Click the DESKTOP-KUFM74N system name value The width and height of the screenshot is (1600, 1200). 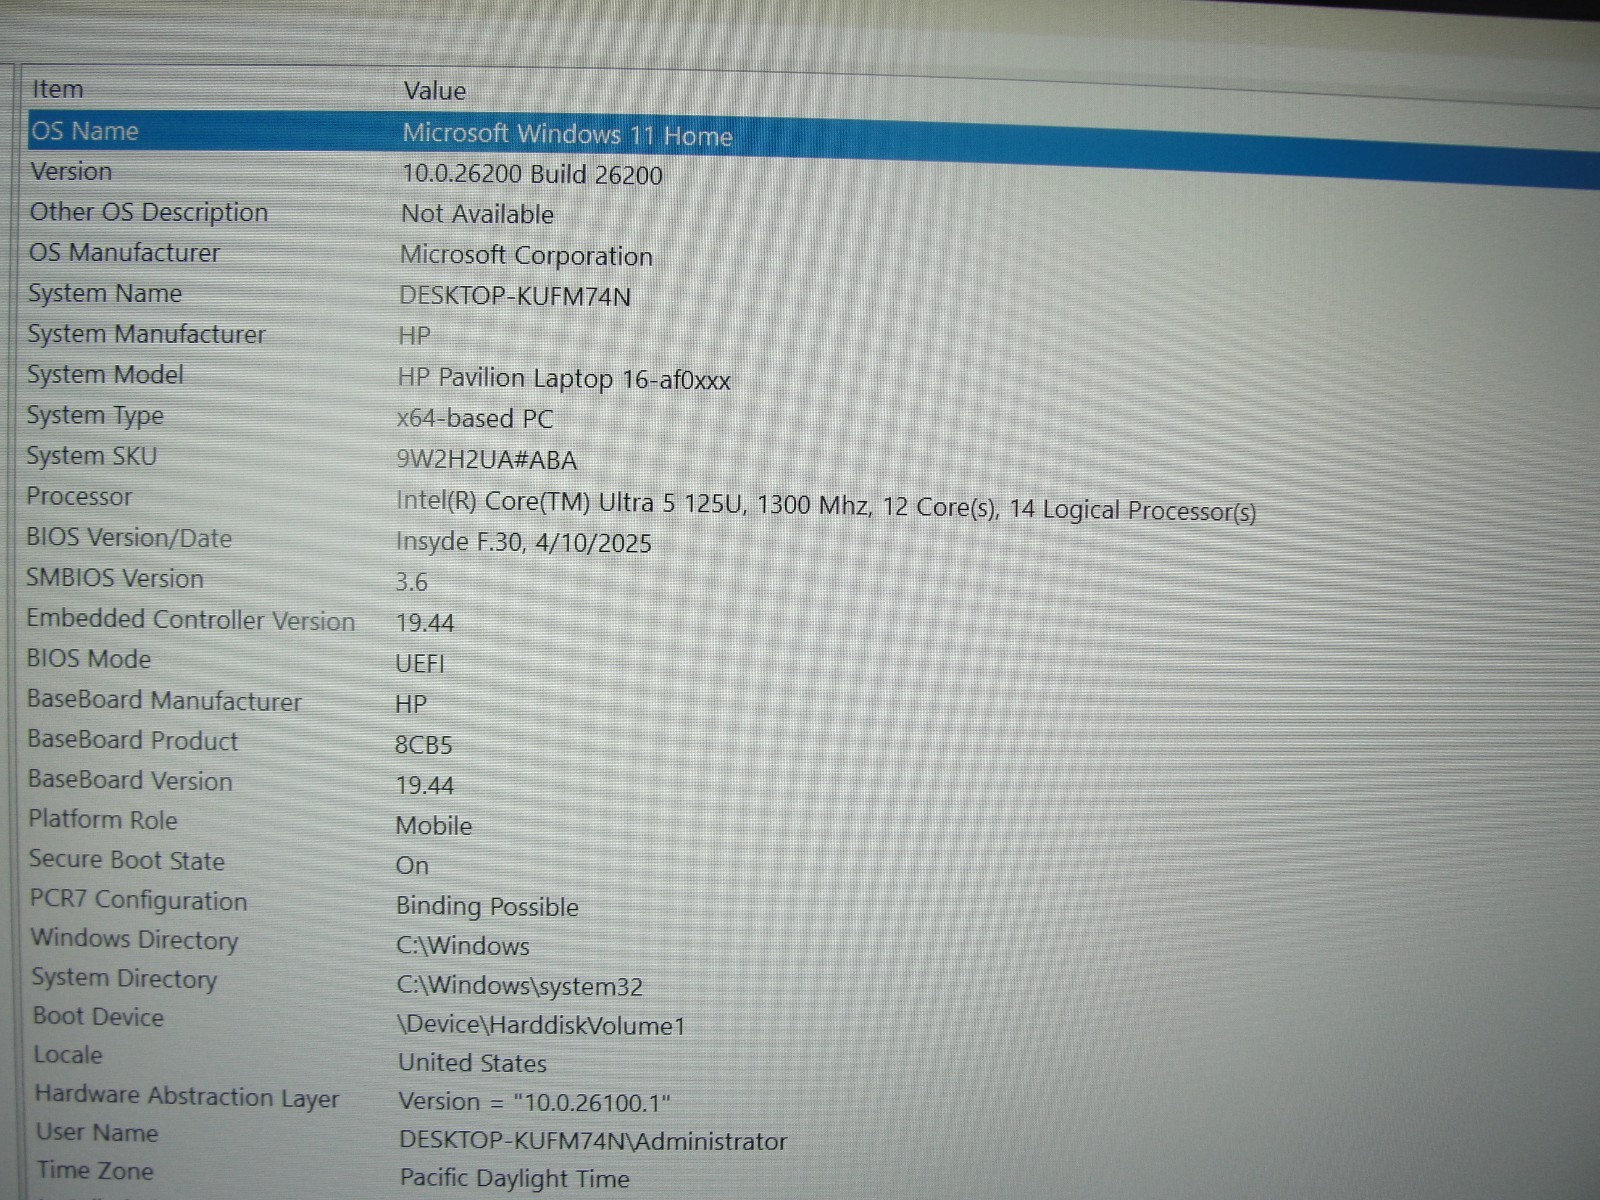pos(515,296)
